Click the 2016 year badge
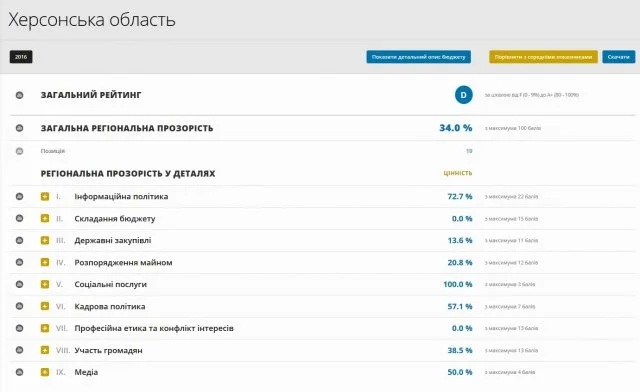 21,57
